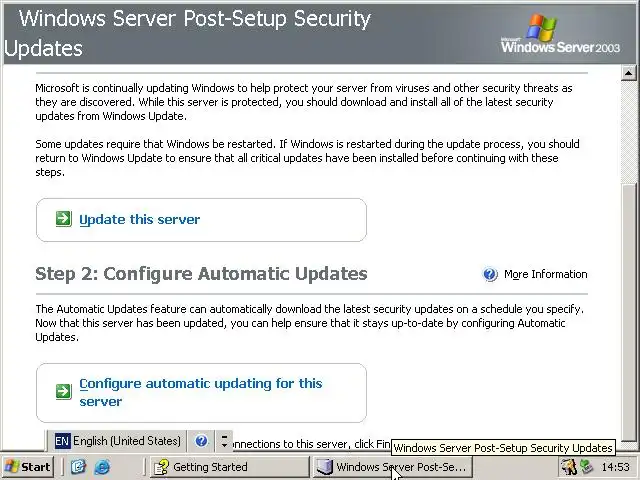Click the EN language indicator icon
The image size is (640, 480).
pyautogui.click(x=62, y=441)
